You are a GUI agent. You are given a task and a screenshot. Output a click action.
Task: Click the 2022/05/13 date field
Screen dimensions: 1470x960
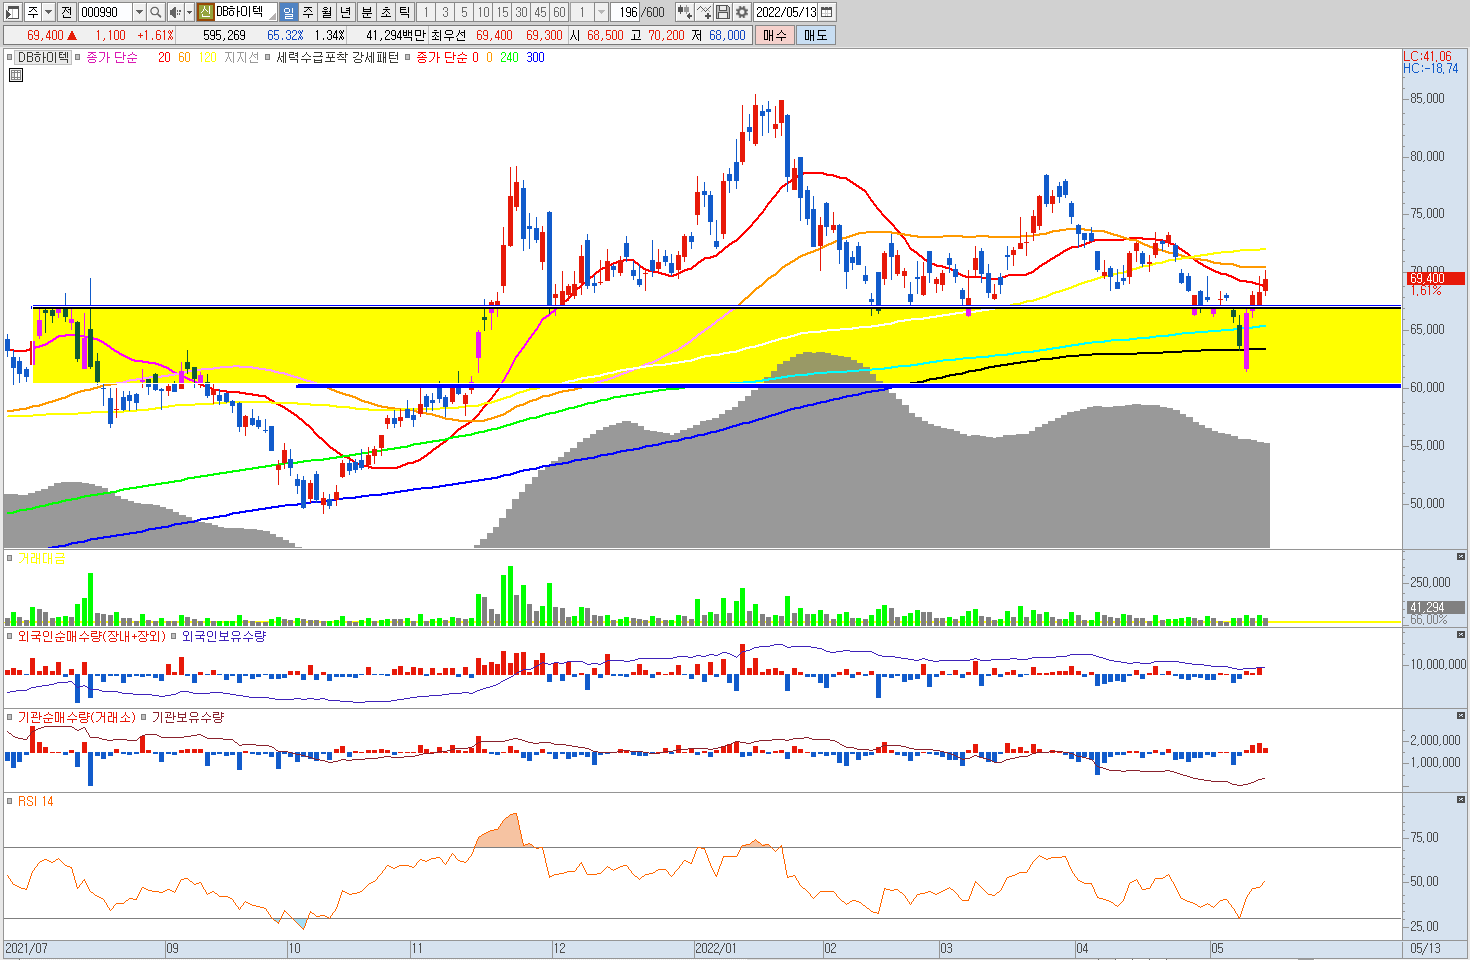786,12
